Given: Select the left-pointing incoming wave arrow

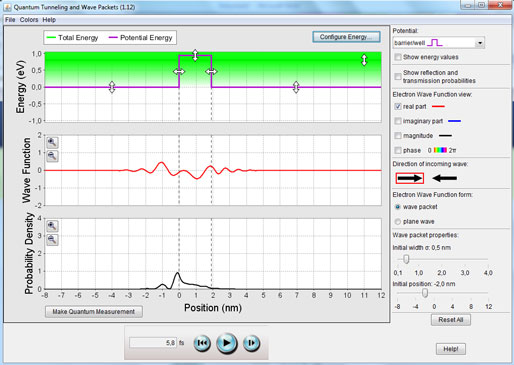Looking at the screenshot, I should coord(444,178).
